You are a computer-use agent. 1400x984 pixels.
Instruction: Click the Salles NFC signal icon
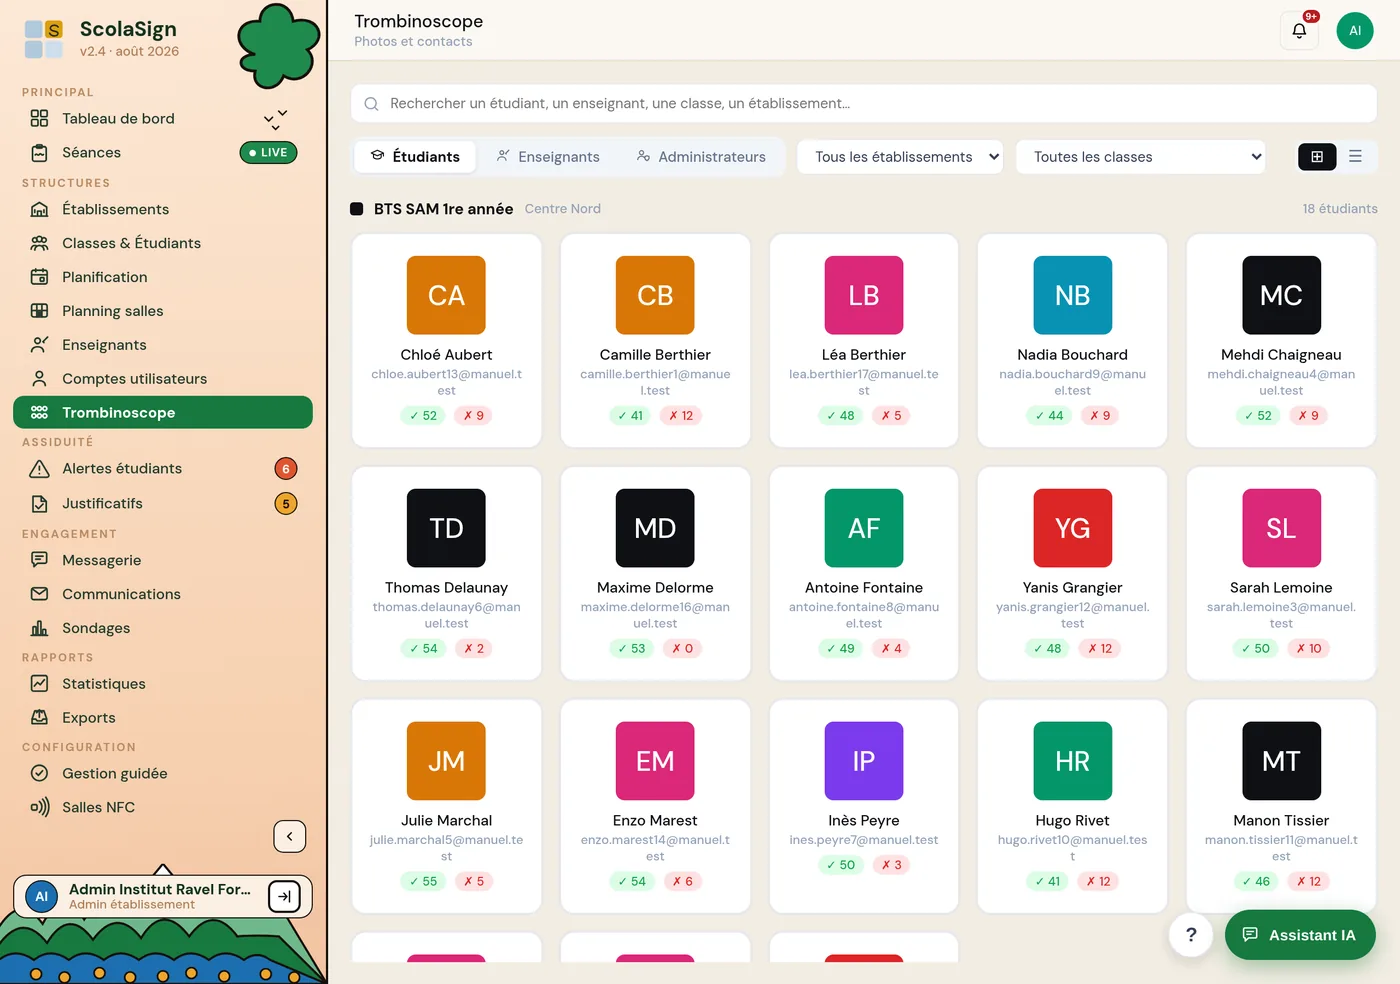click(x=40, y=807)
